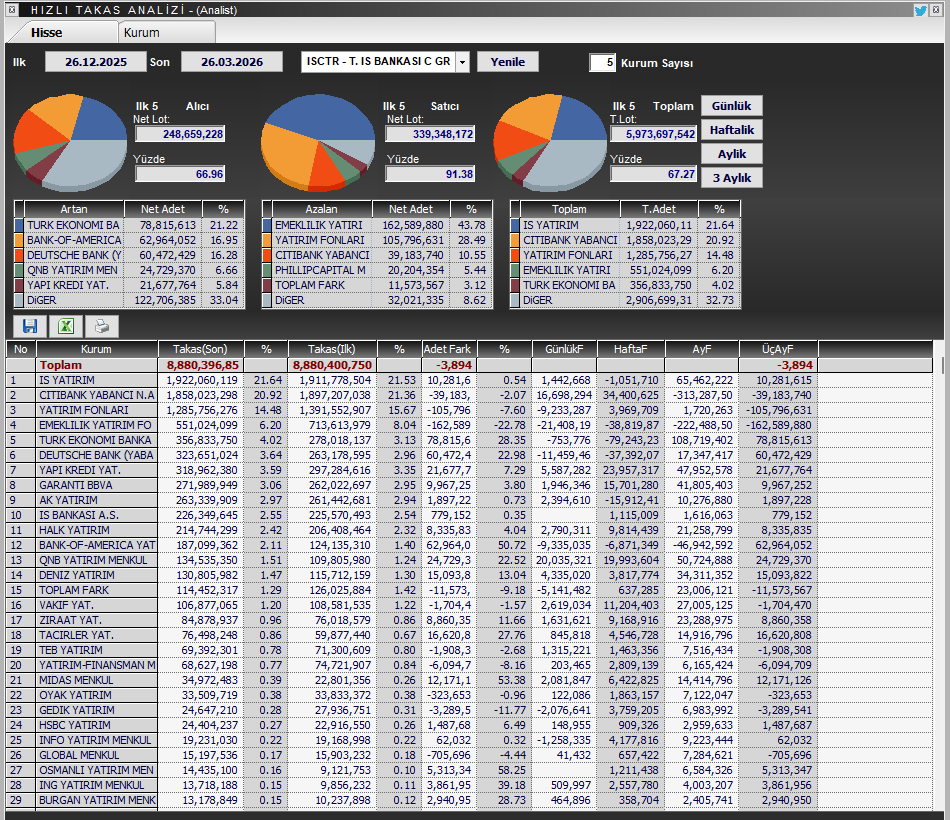This screenshot has width=950, height=820.
Task: Click the Artan table header
Action: (74, 209)
